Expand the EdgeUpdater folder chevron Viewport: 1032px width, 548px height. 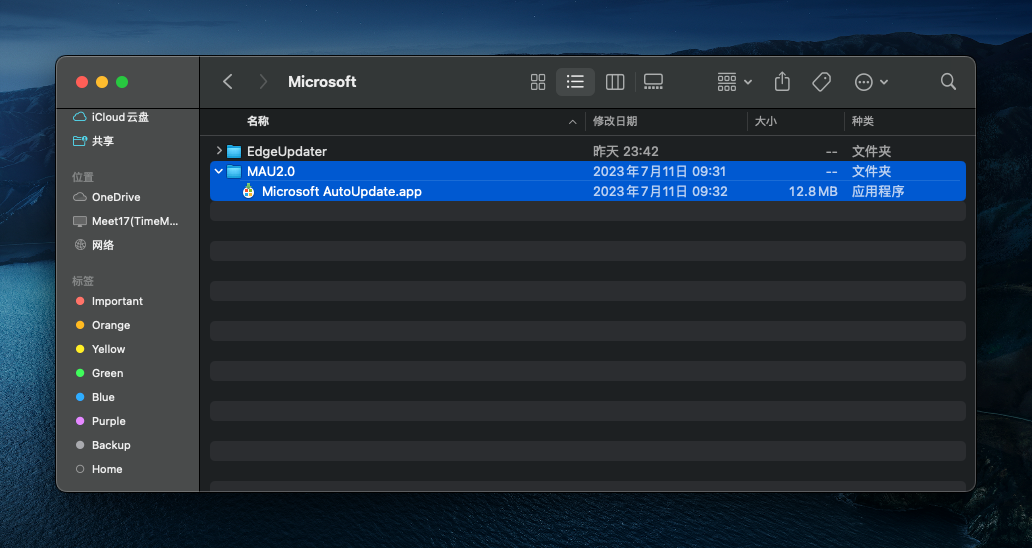tap(219, 151)
